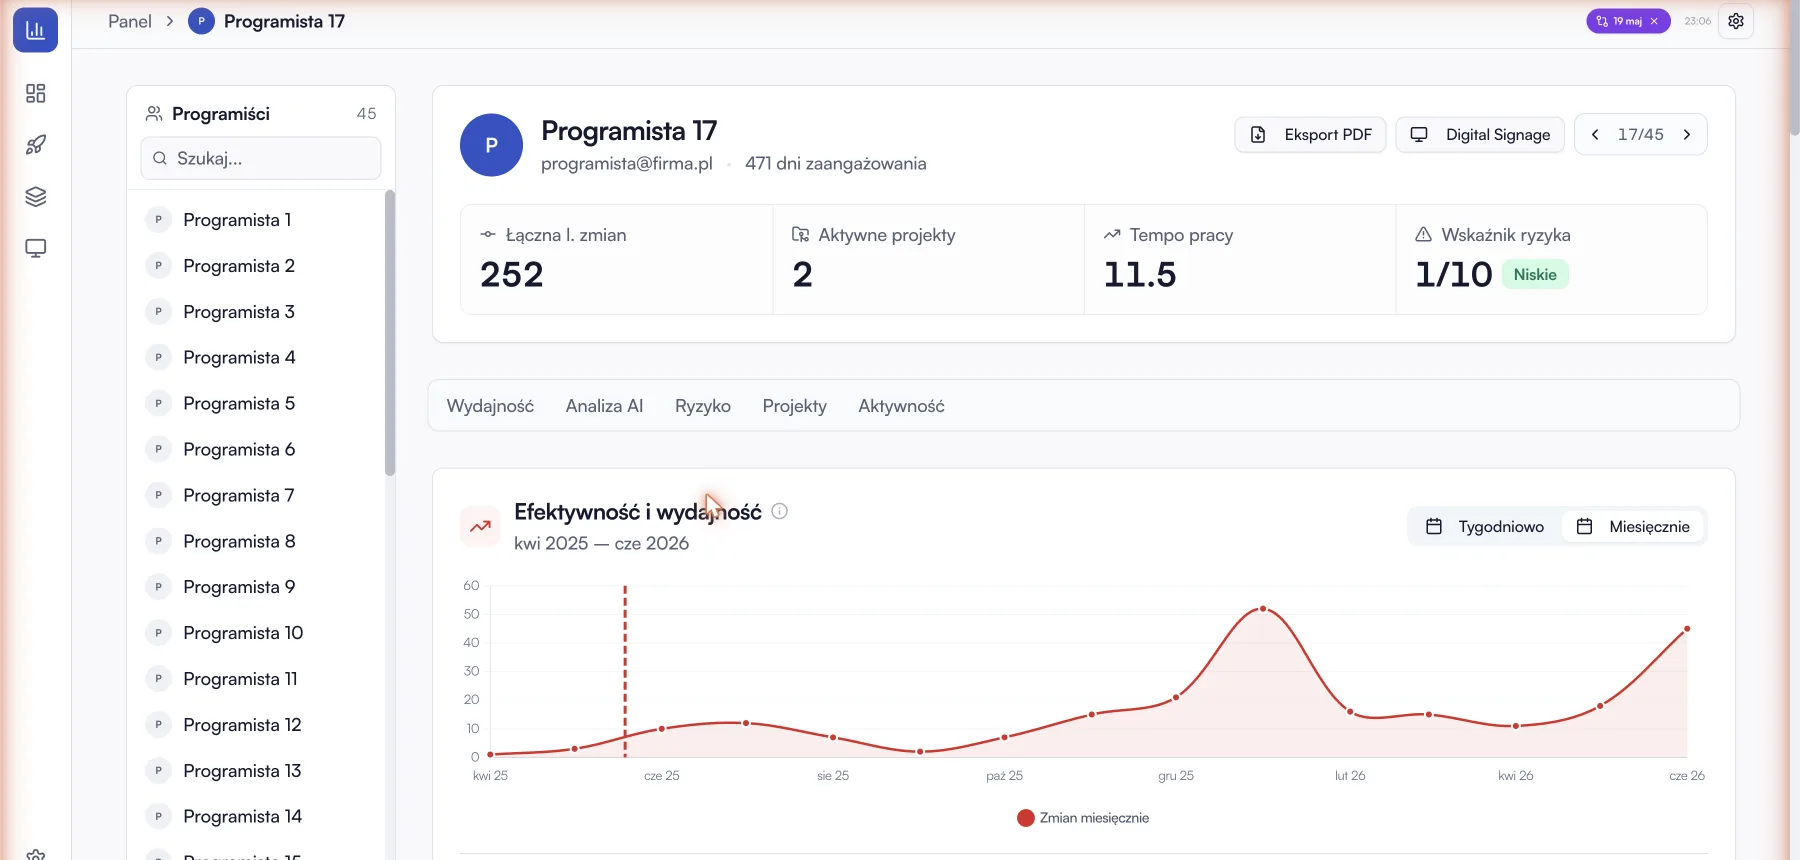Select Programista 6 from the list
Viewport: 1800px width, 860px height.
click(x=256, y=450)
